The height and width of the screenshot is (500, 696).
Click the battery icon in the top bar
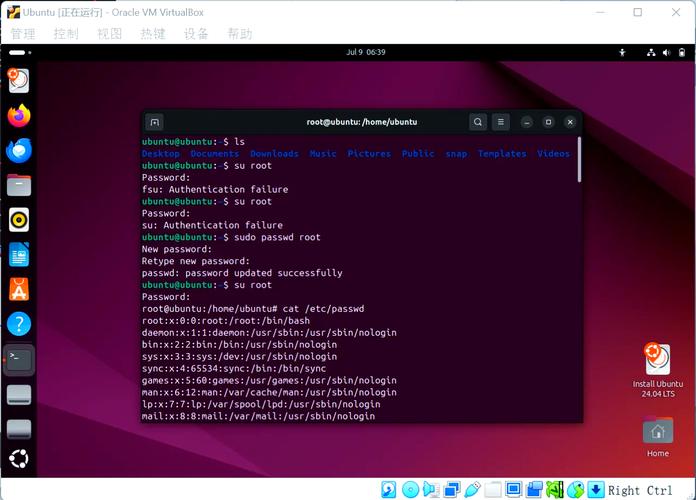[x=682, y=52]
